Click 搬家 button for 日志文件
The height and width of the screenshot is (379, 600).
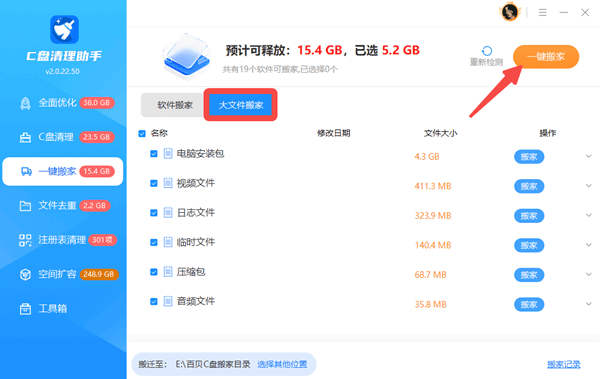coord(529,216)
